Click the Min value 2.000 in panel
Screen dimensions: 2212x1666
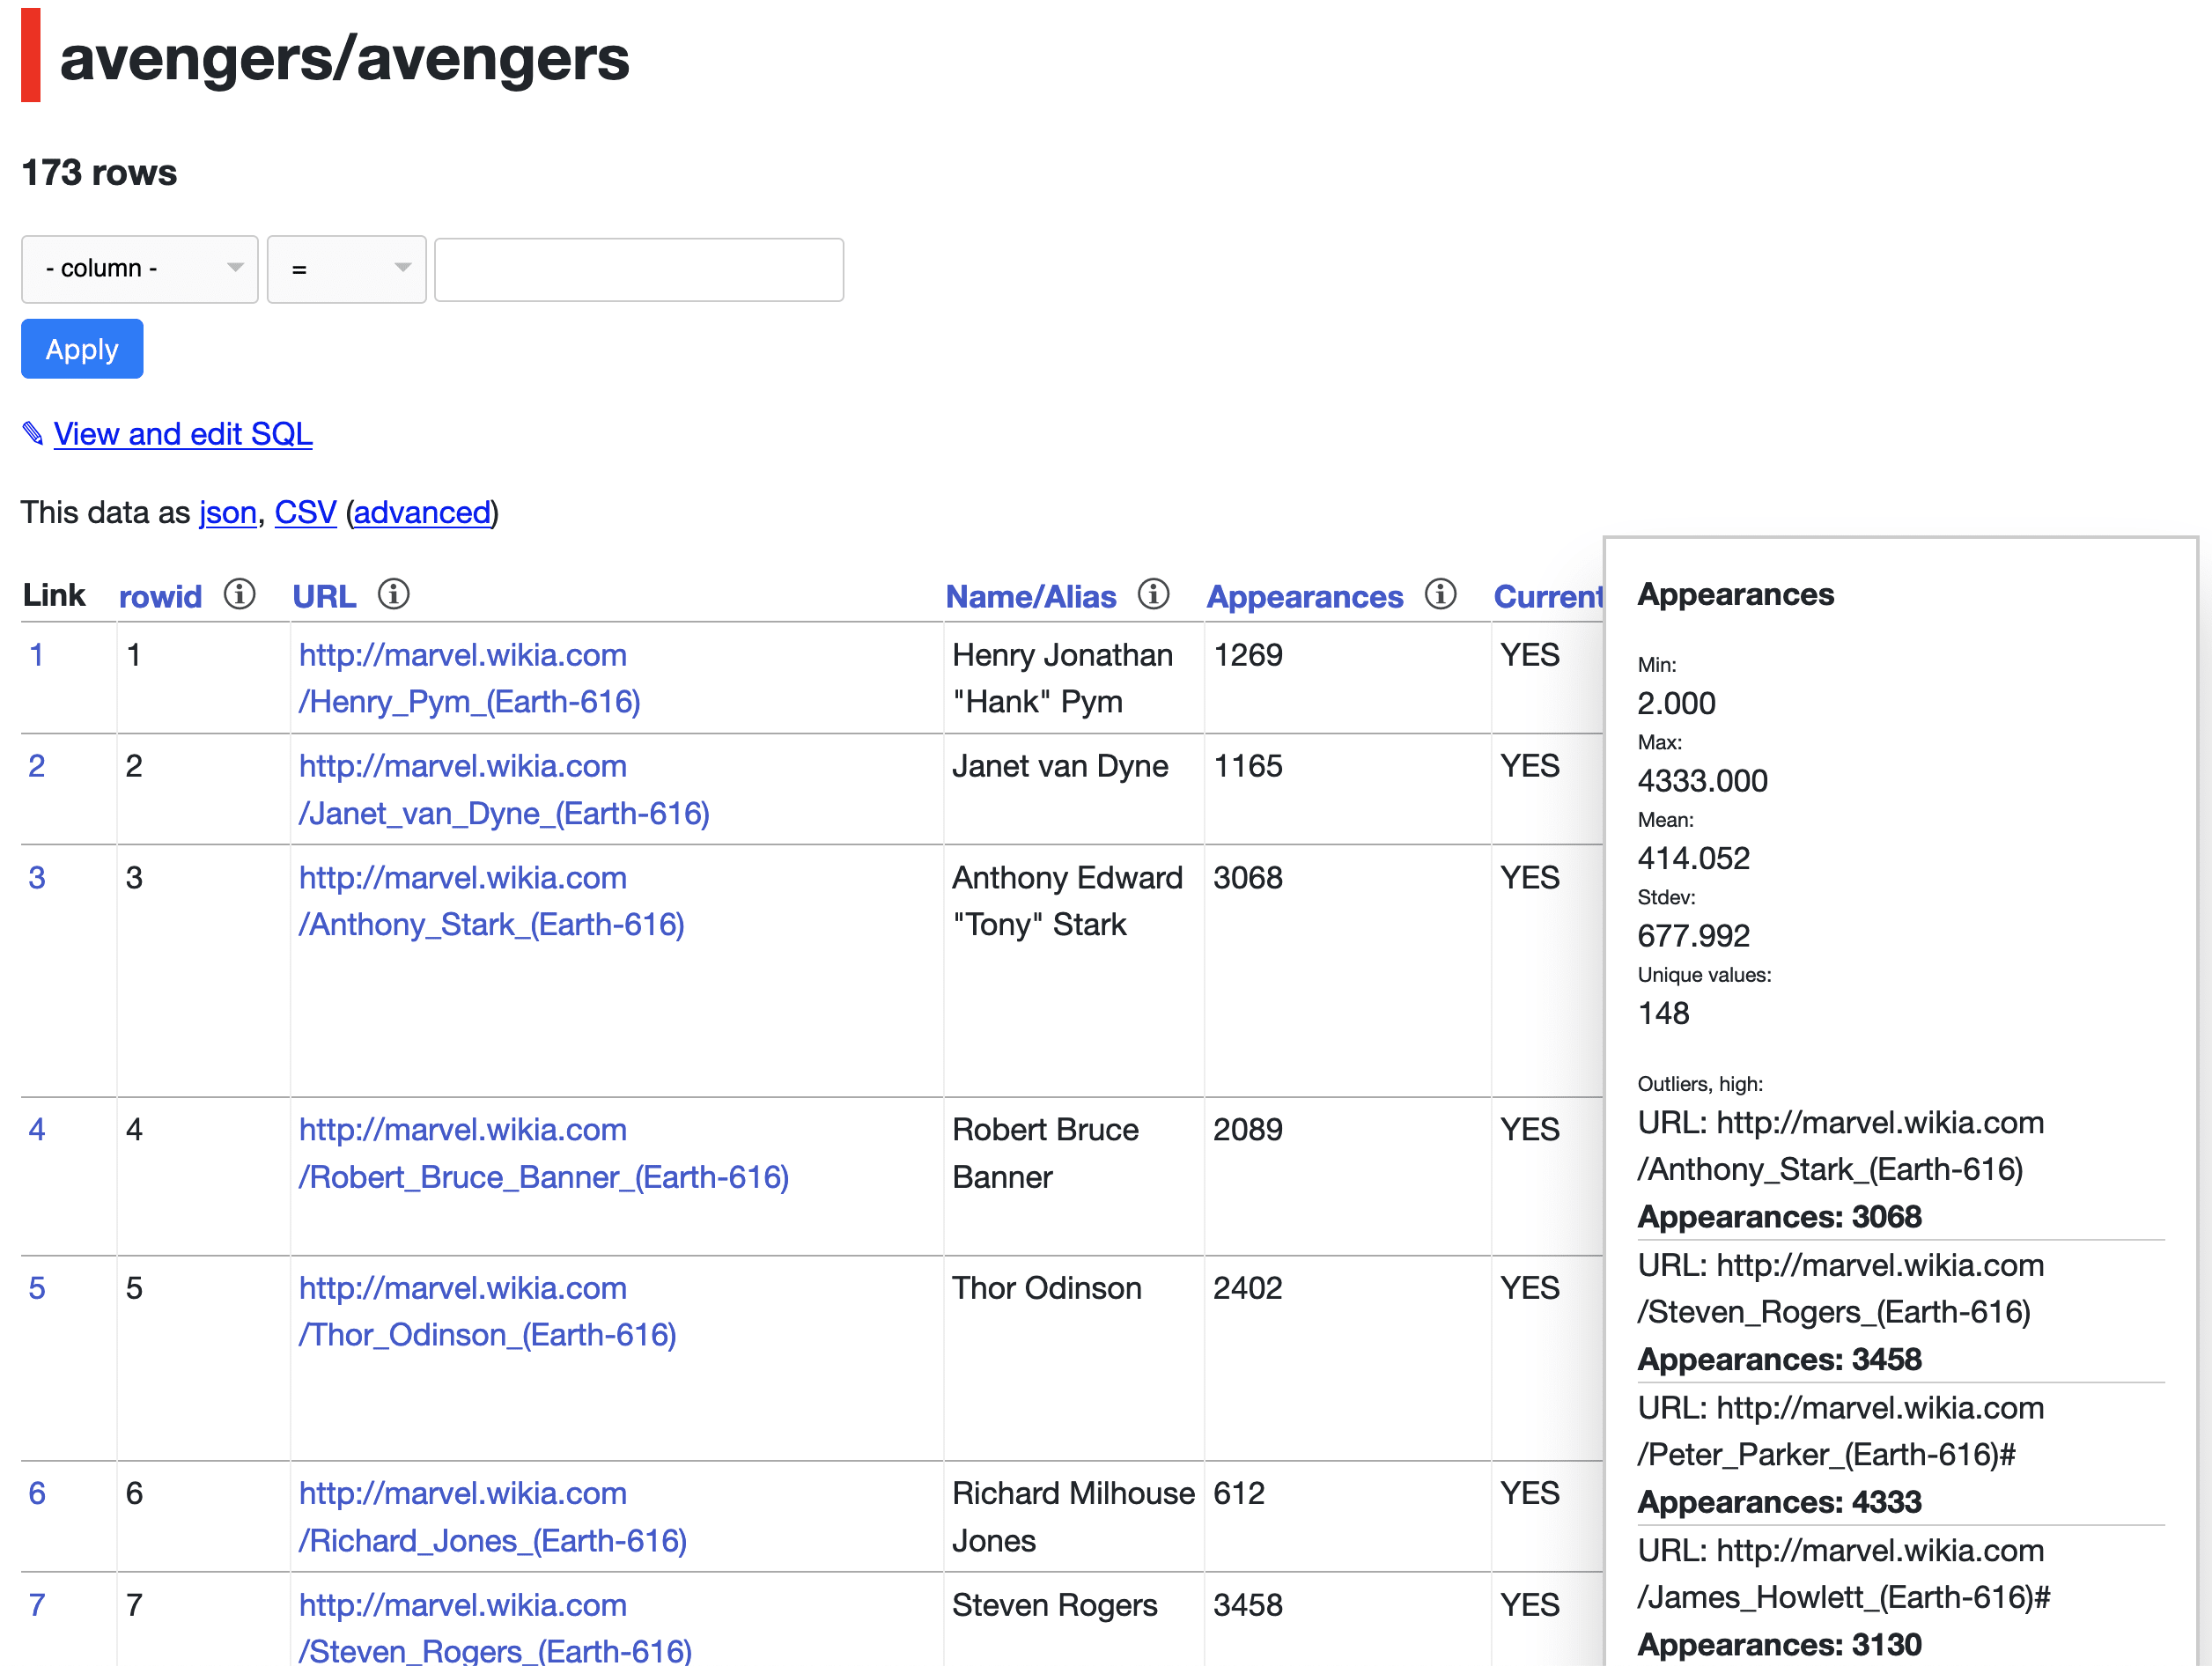tap(1676, 703)
